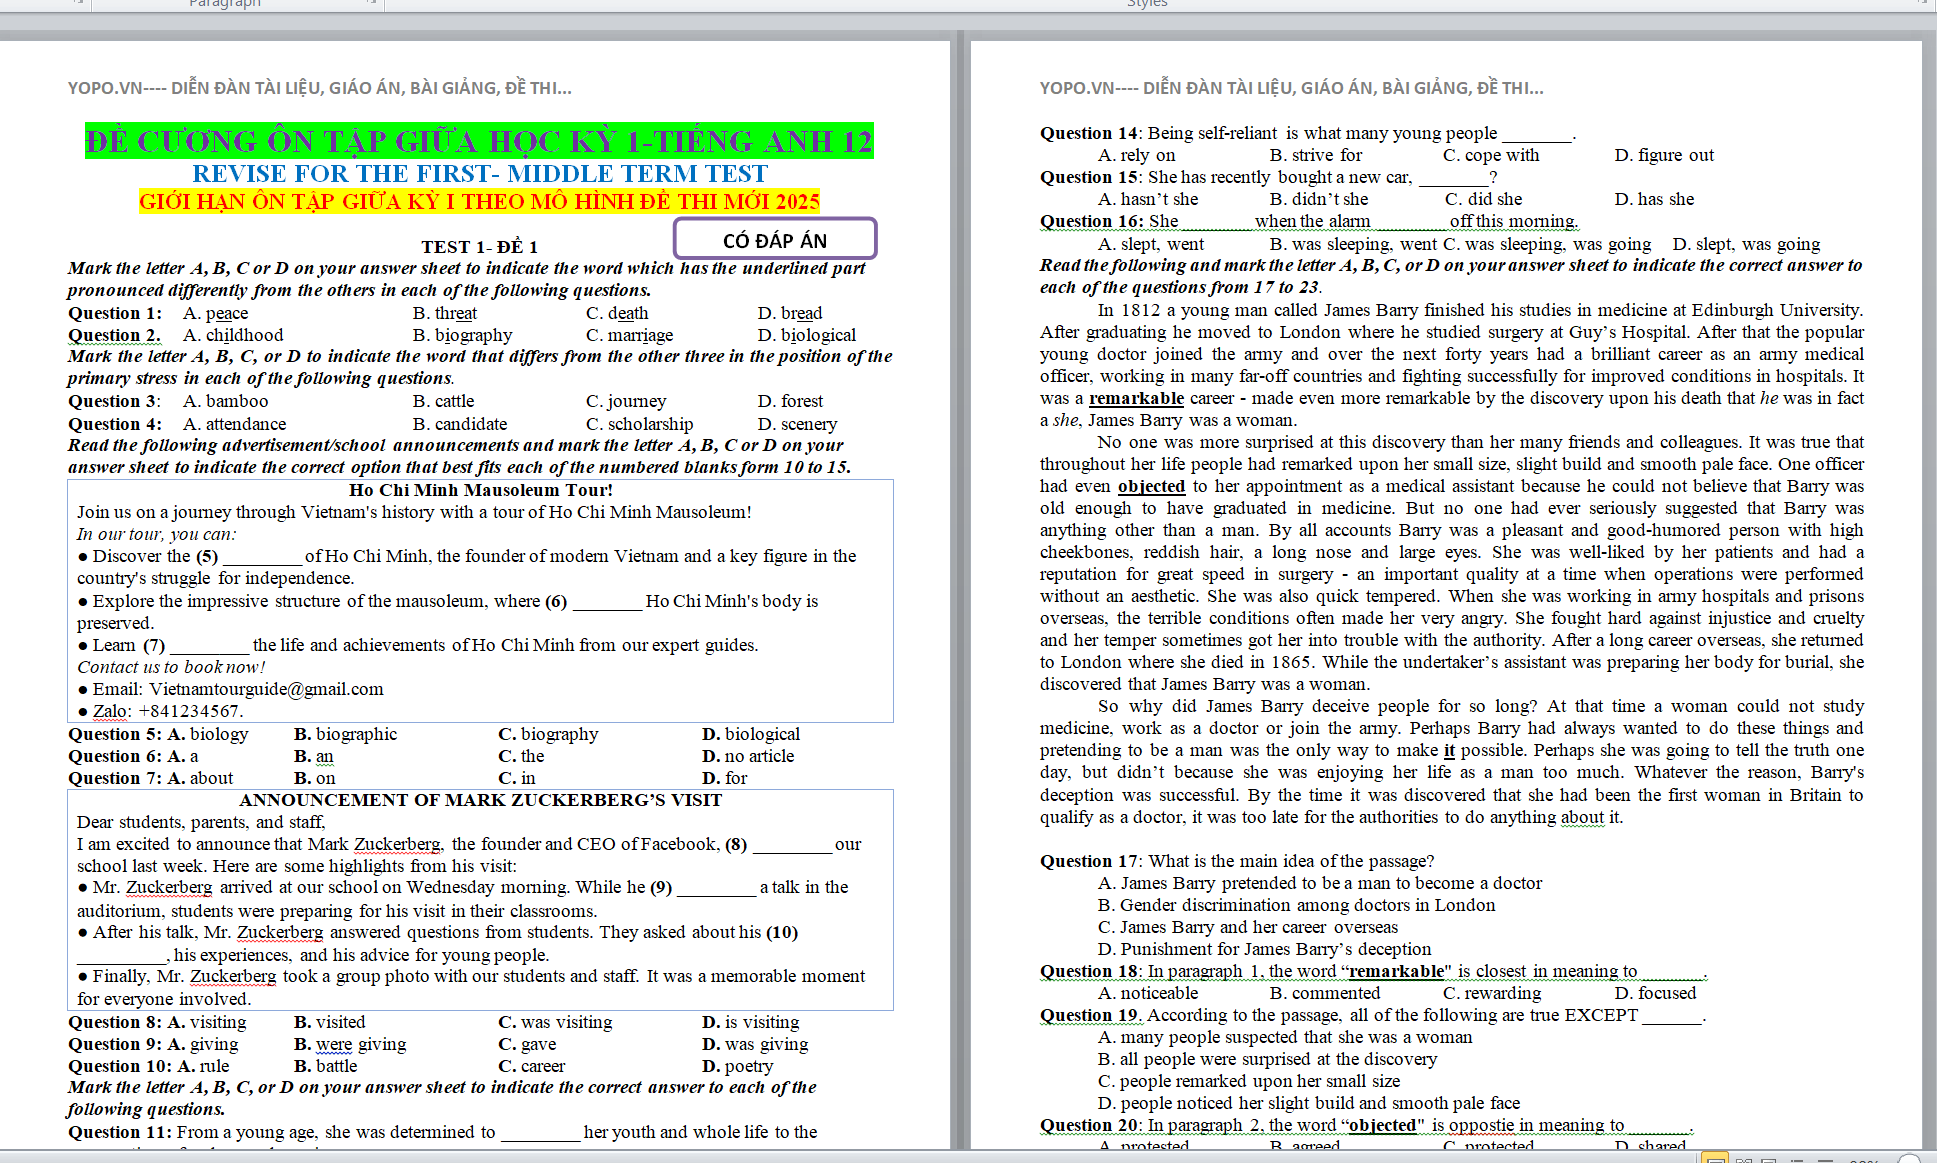Click option 'D. no article' in Question 6
1937x1163 pixels.
click(x=748, y=756)
